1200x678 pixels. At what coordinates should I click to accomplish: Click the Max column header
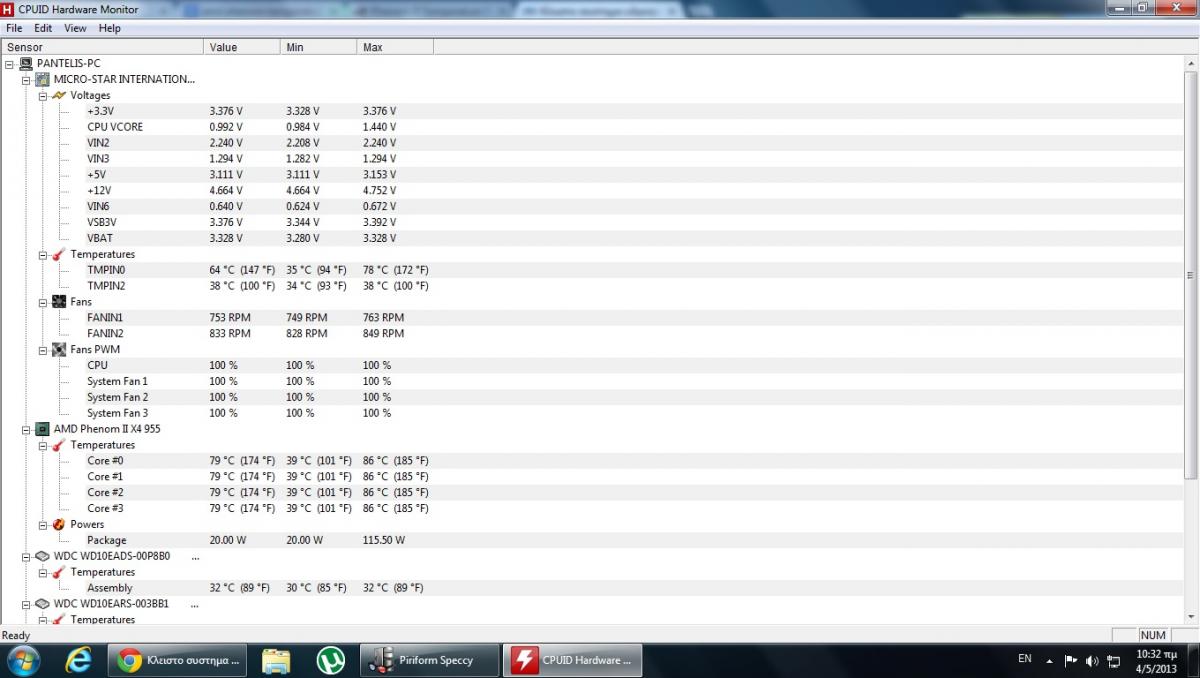tap(395, 47)
